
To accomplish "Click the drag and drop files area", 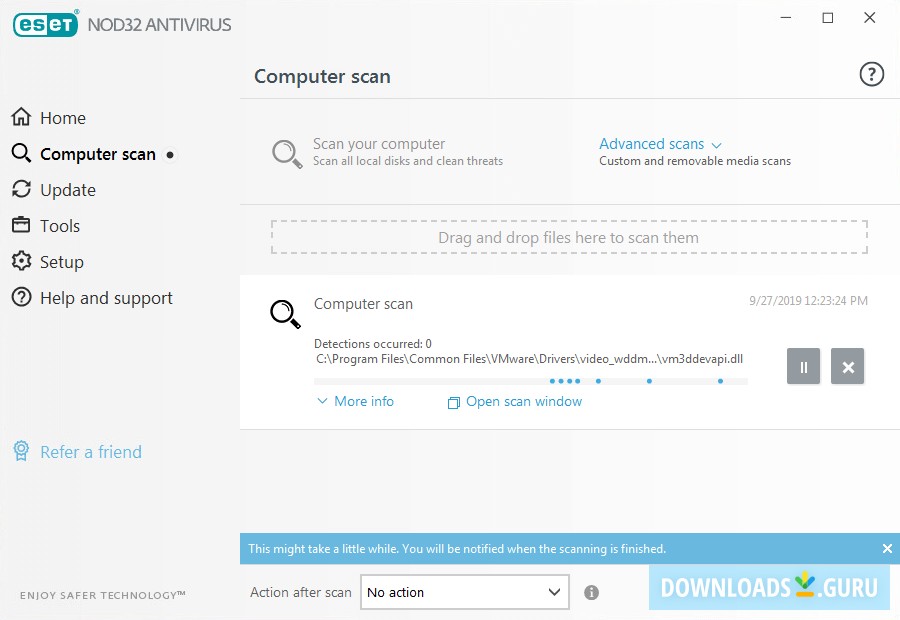I will (x=569, y=237).
